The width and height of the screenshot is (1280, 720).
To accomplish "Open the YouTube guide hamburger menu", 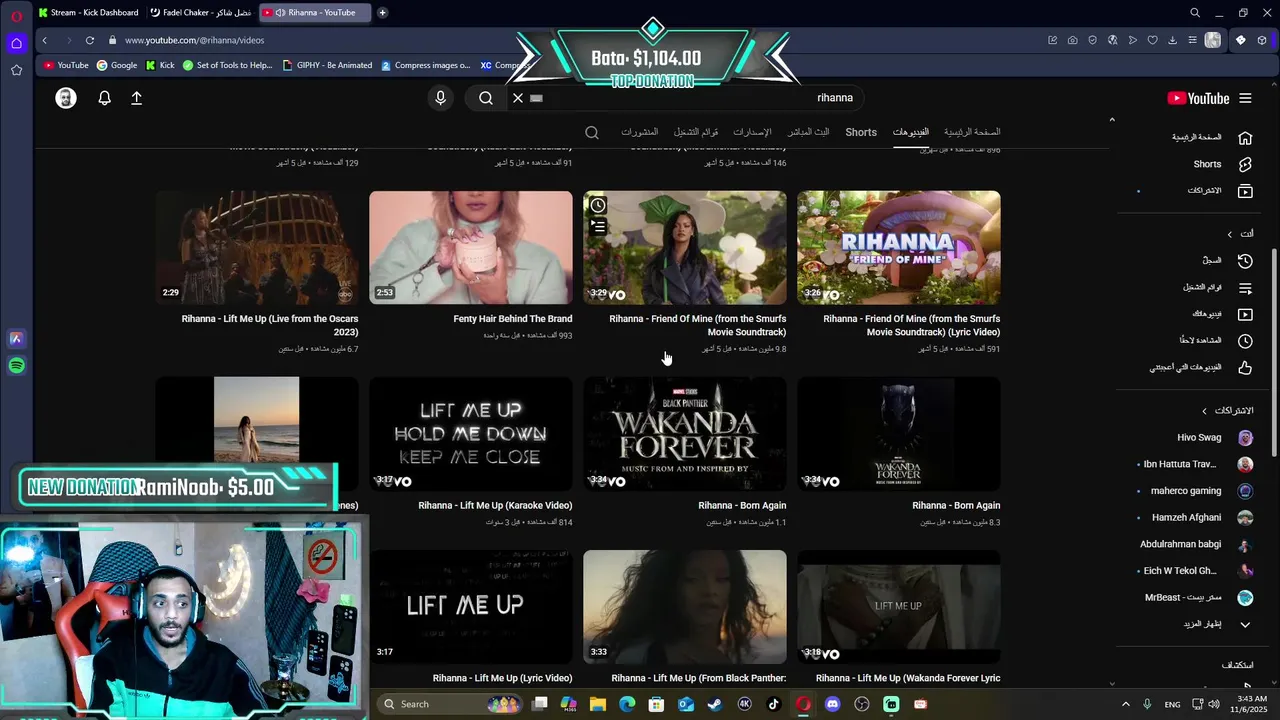I will point(1245,98).
